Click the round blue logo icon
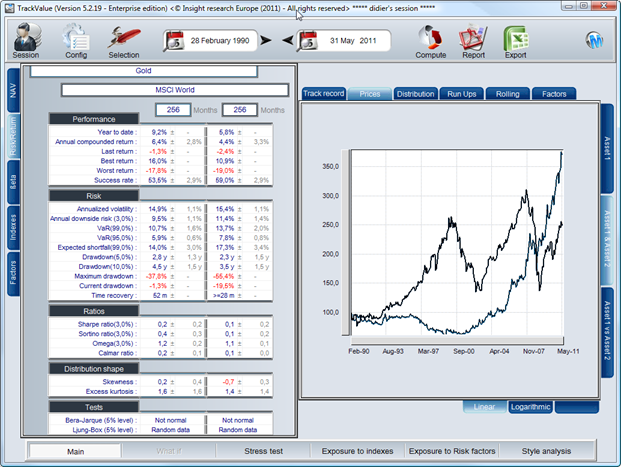 (x=594, y=40)
